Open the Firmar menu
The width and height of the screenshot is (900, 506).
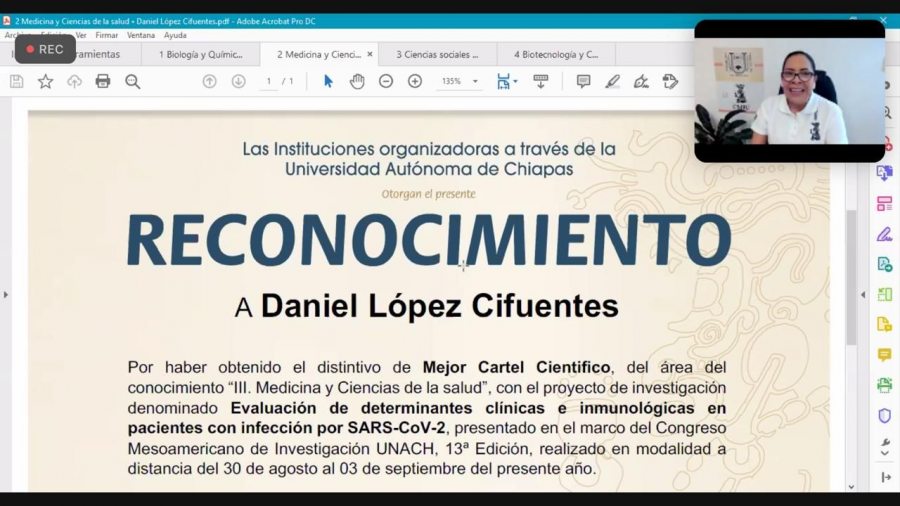(x=106, y=35)
